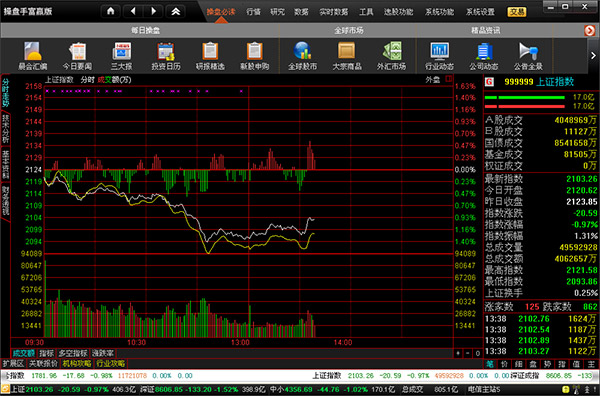
Task: Switch to 财务透视 side tab
Action: pyautogui.click(x=6, y=201)
